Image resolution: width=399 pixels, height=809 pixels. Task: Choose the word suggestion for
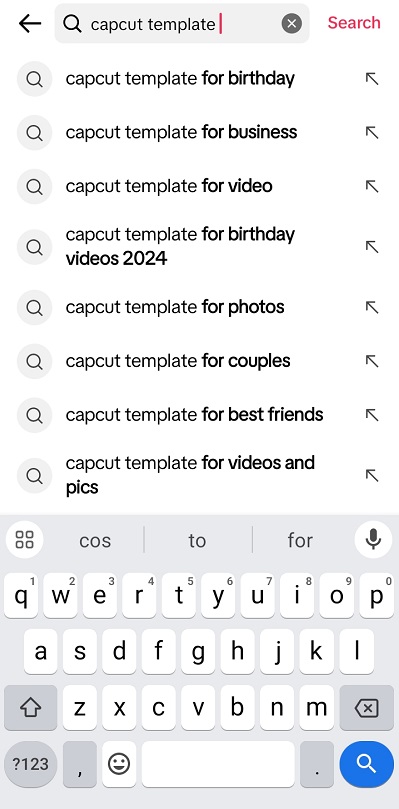[x=300, y=541]
